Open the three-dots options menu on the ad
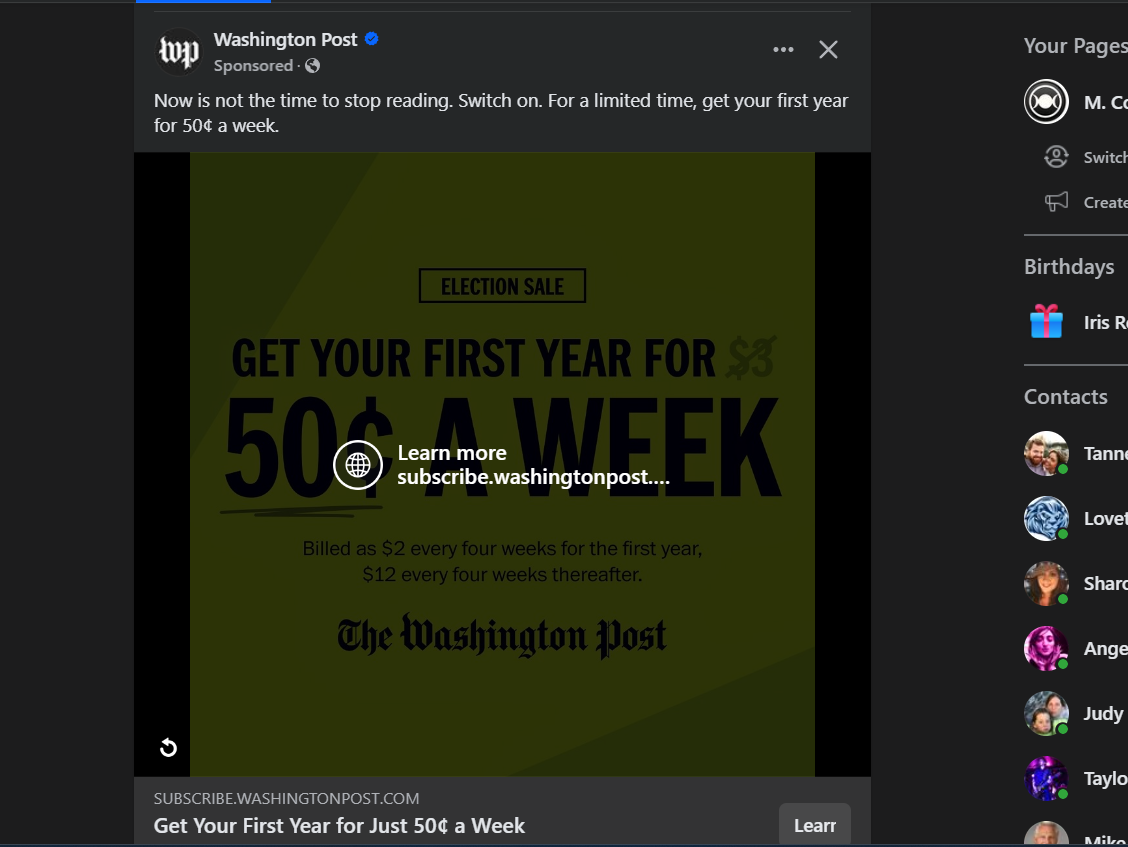Screen dimensions: 1128x847 783,48
